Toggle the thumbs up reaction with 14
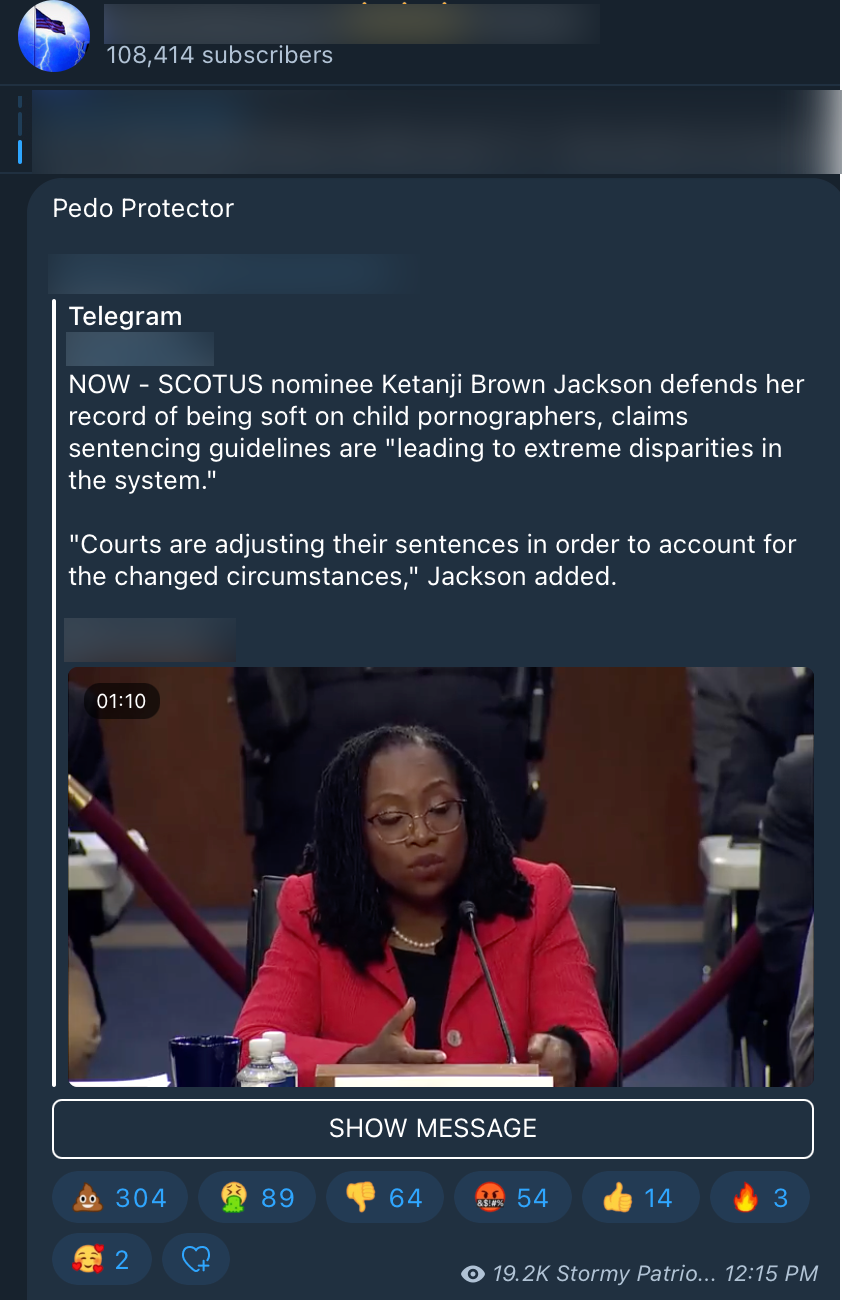842x1300 pixels. [640, 1198]
